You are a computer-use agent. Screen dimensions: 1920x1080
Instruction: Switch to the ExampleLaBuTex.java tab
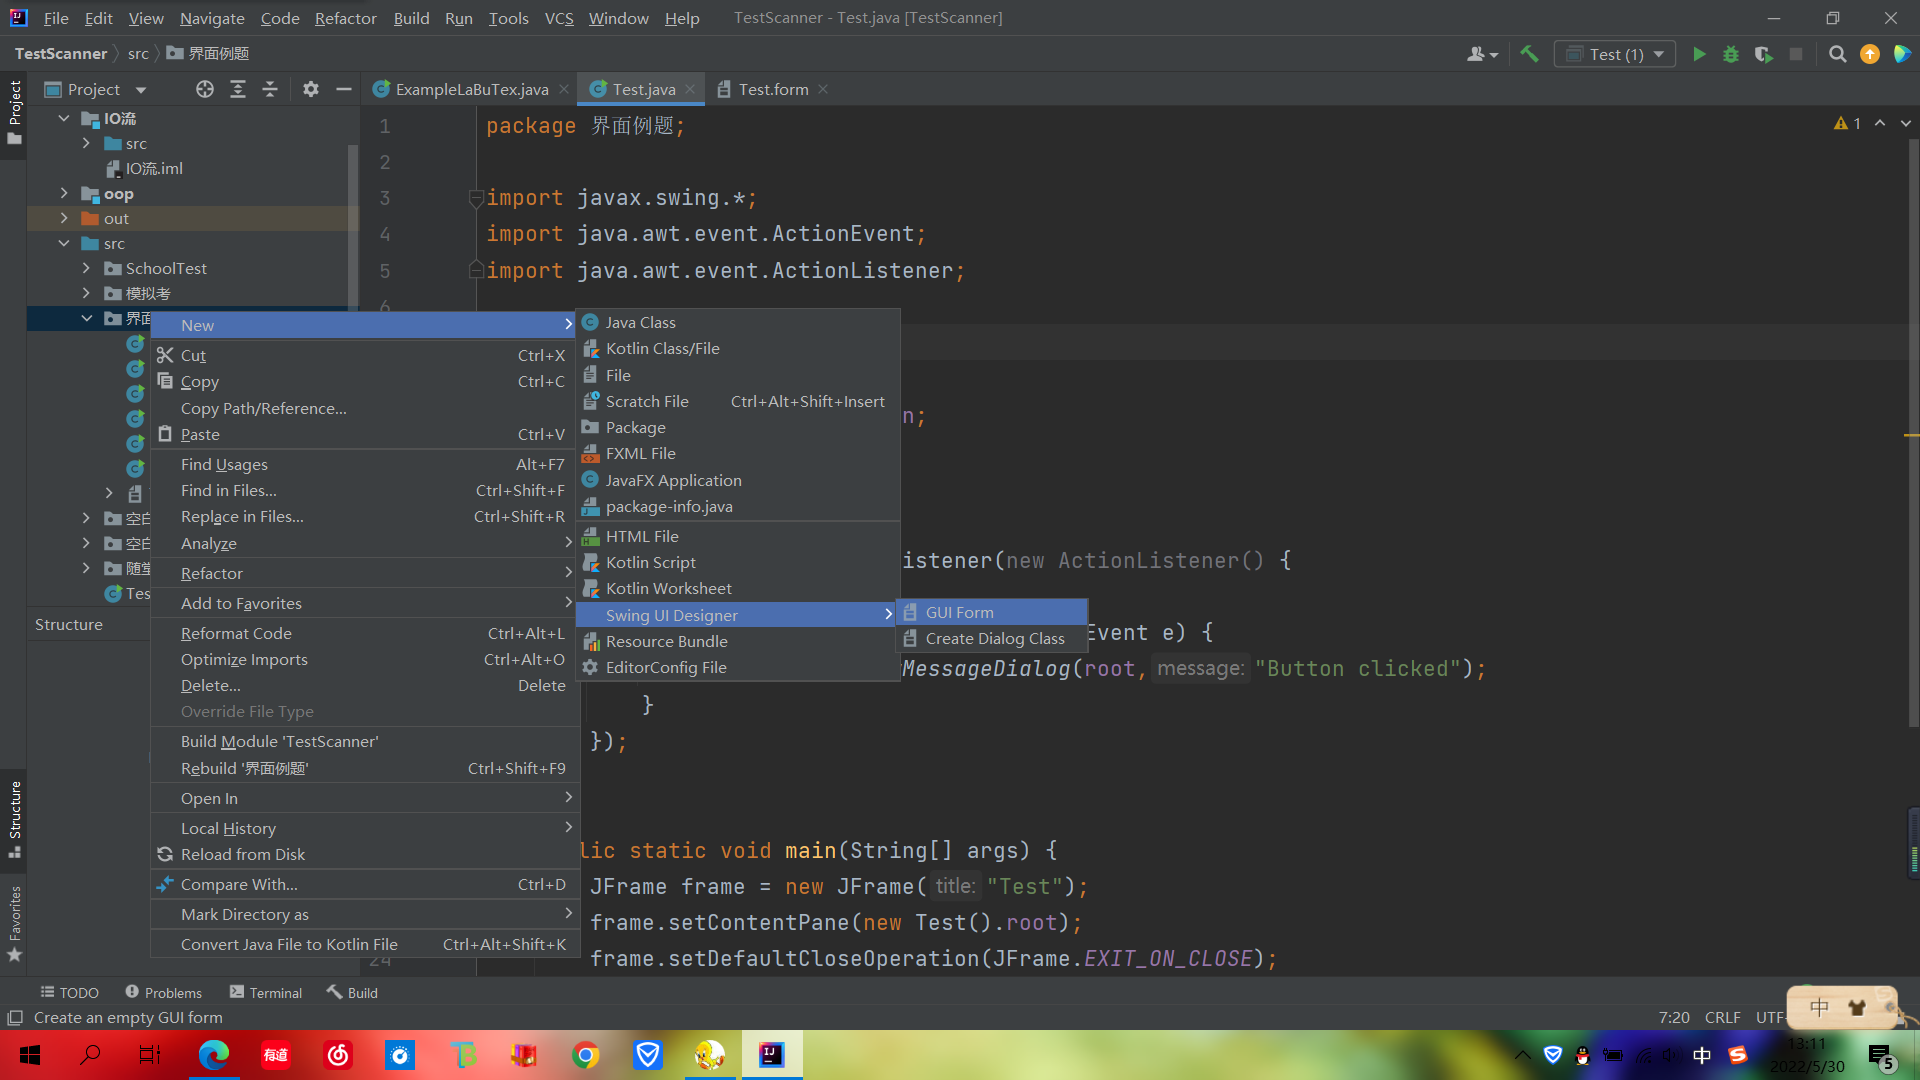click(x=471, y=89)
